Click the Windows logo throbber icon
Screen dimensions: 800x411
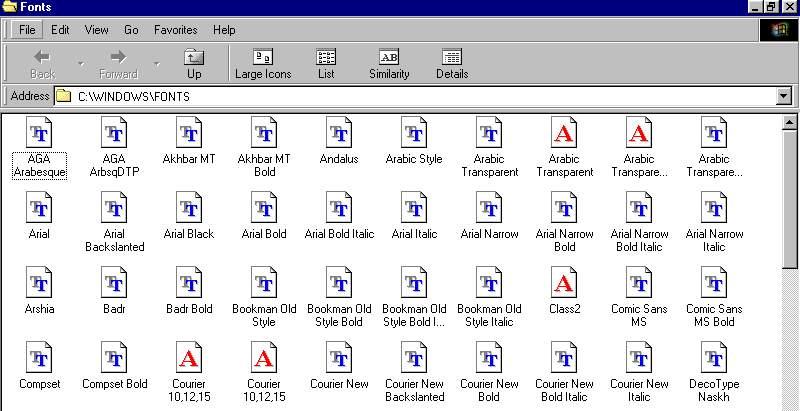(x=779, y=30)
